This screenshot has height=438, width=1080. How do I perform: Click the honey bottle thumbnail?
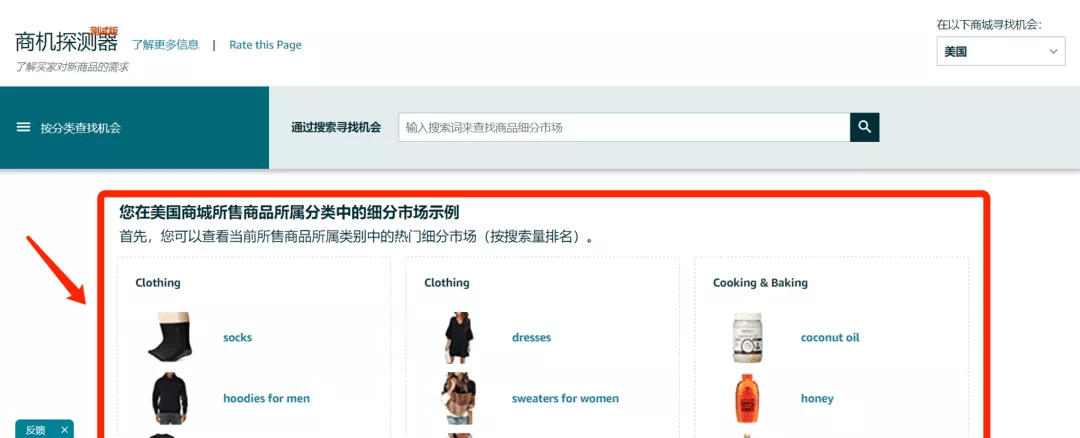point(748,398)
